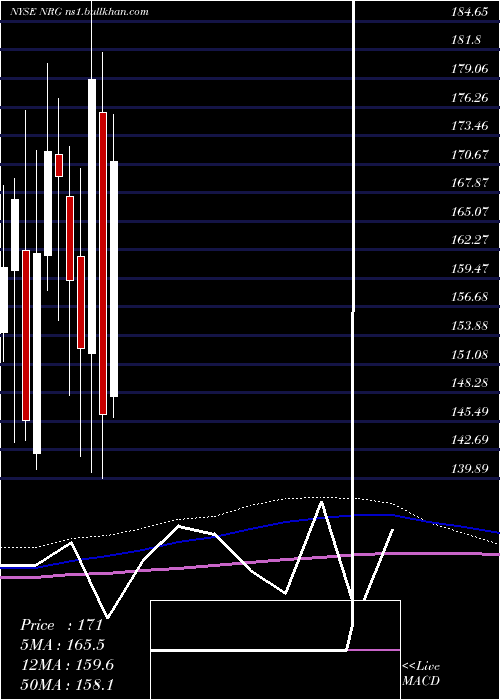Click the 184.65 price axis label
The width and height of the screenshot is (500, 700).
[x=469, y=12]
